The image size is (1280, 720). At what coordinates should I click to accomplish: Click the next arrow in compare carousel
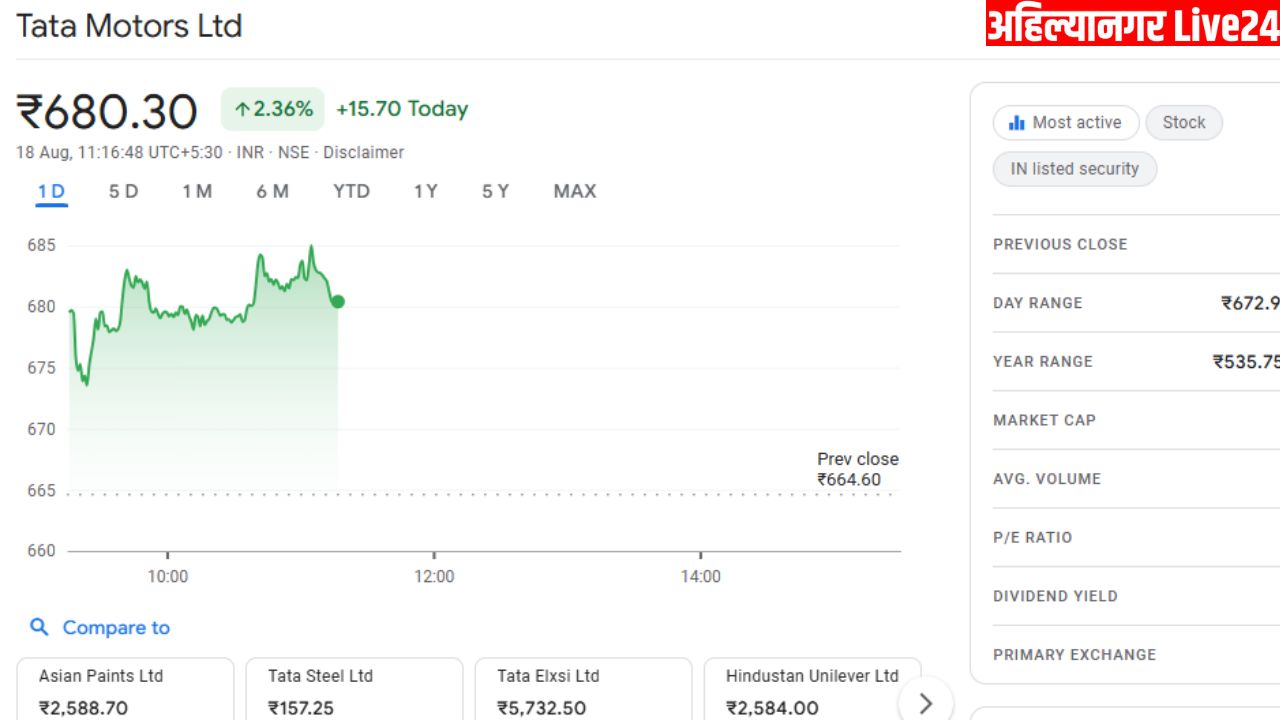point(925,703)
